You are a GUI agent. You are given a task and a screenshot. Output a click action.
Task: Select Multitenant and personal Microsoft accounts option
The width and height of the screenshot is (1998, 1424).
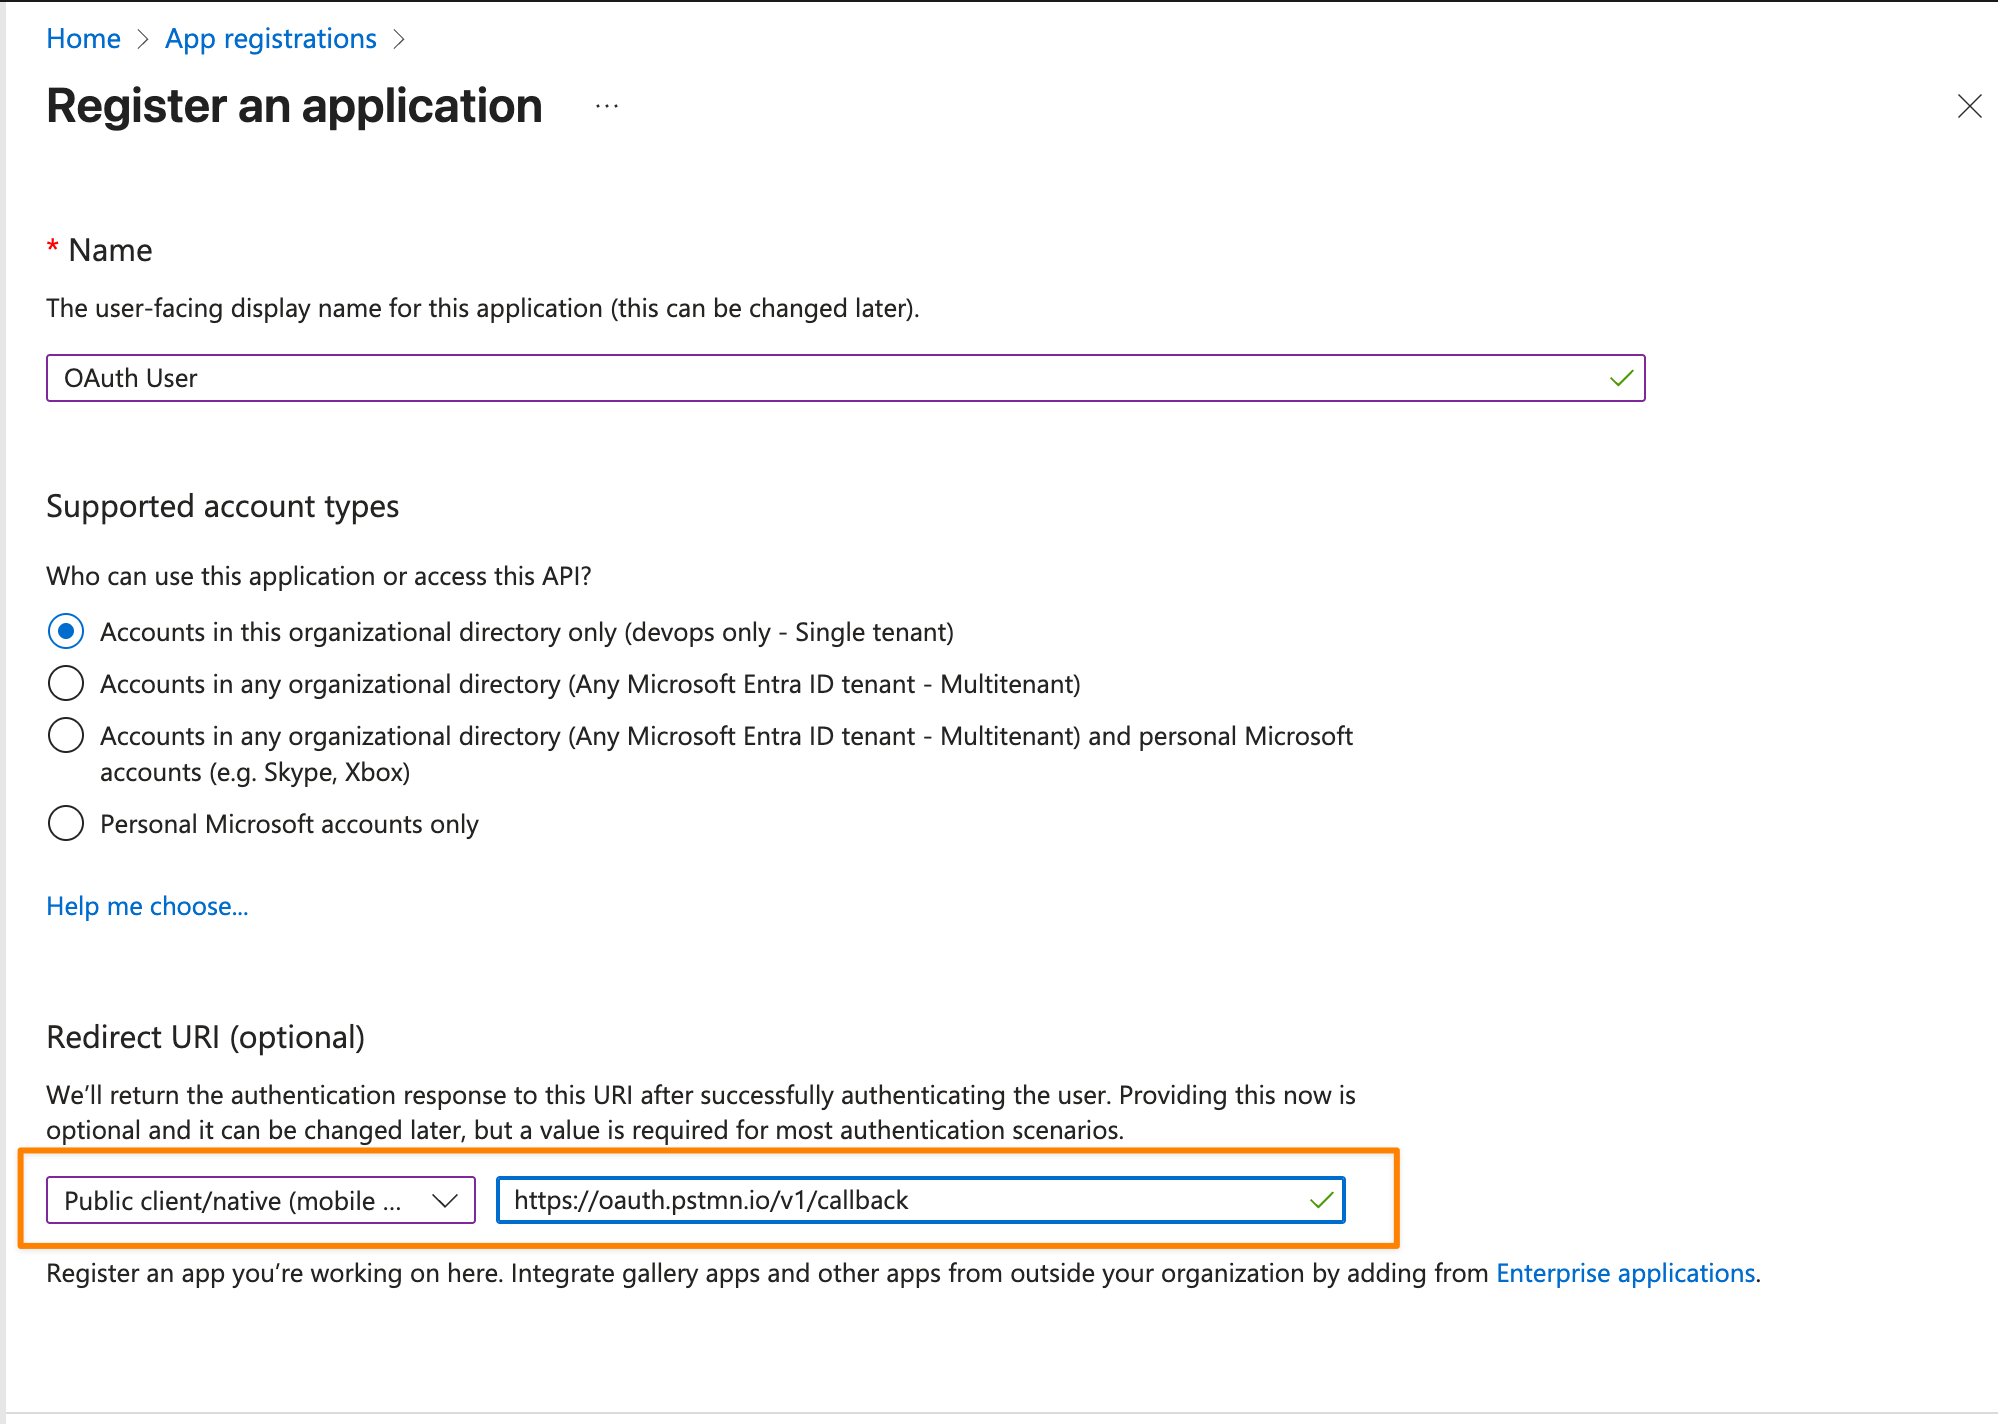(66, 736)
